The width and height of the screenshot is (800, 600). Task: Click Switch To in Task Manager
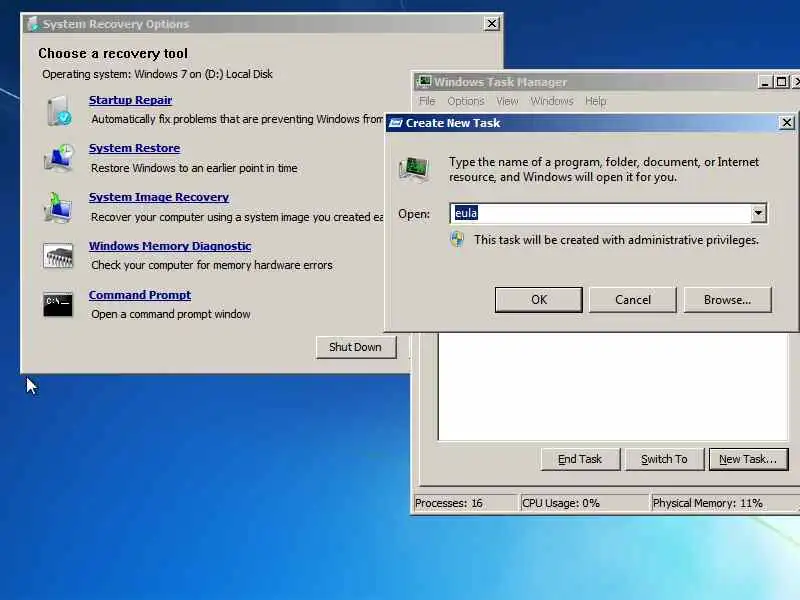coord(664,459)
